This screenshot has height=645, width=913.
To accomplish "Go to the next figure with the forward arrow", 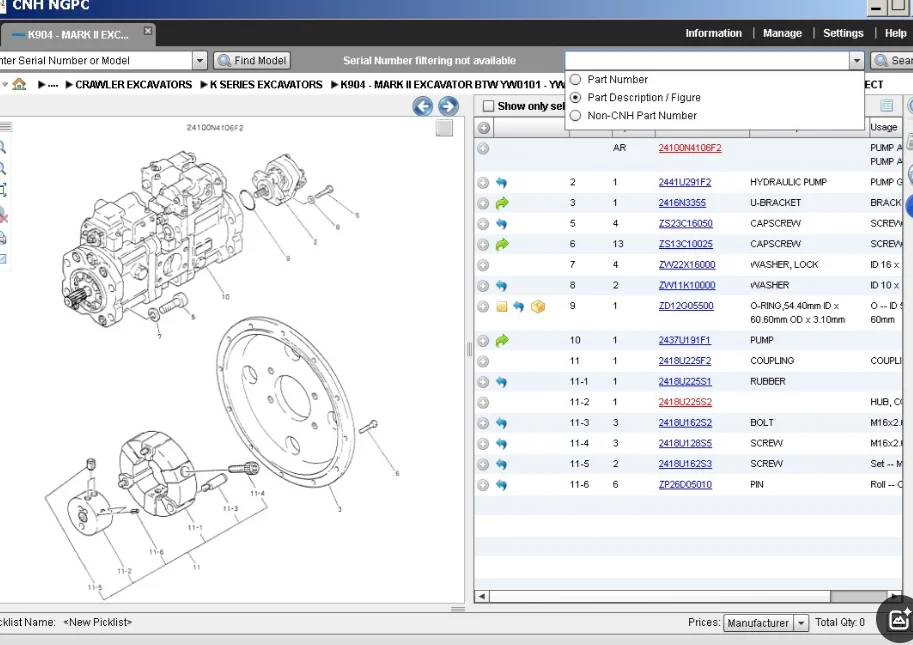I will point(448,107).
